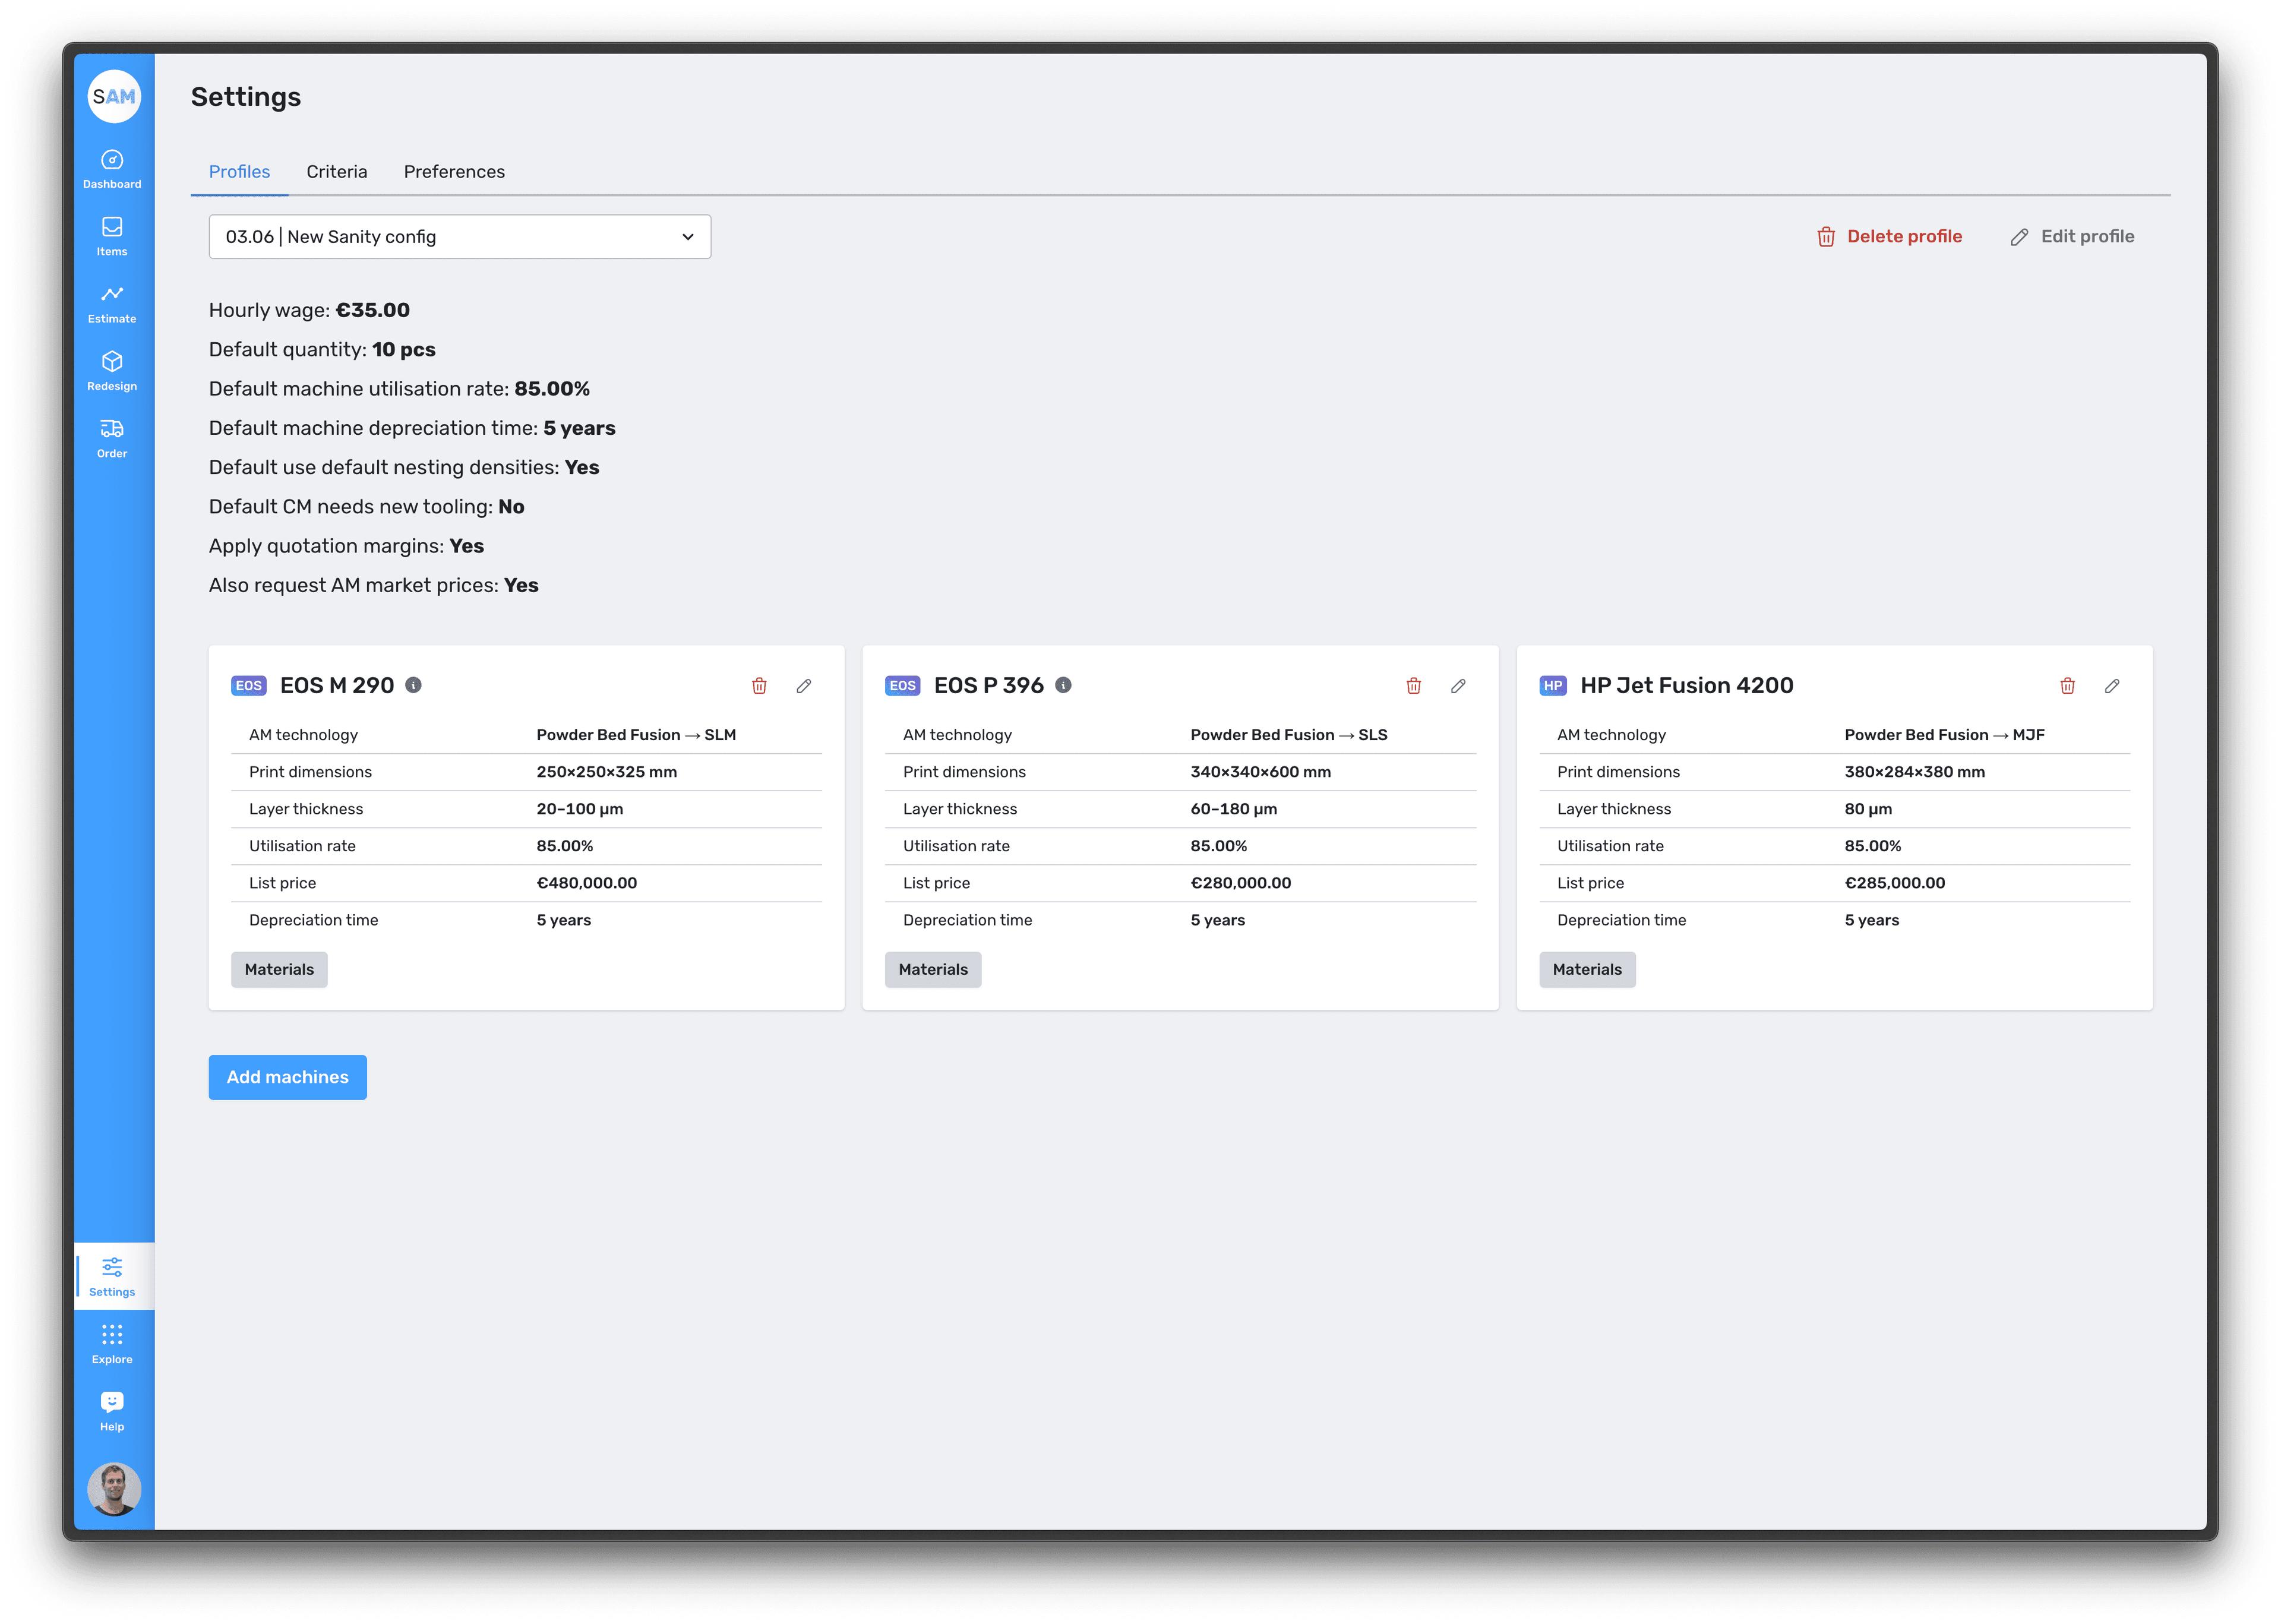Show info for EOS P 396
The image size is (2281, 1624).
(x=1063, y=685)
